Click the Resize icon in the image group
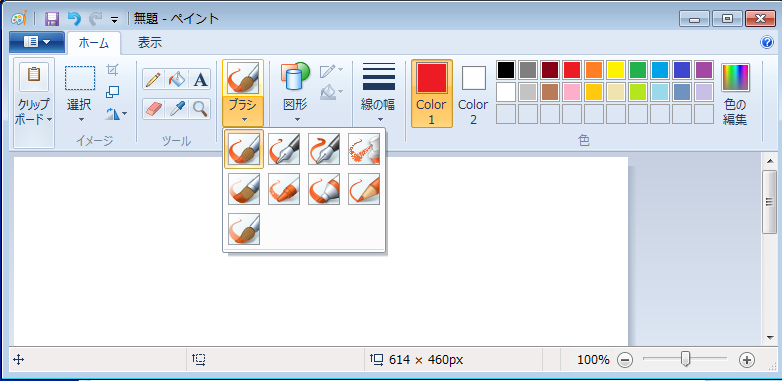The image size is (782, 381). click(113, 92)
